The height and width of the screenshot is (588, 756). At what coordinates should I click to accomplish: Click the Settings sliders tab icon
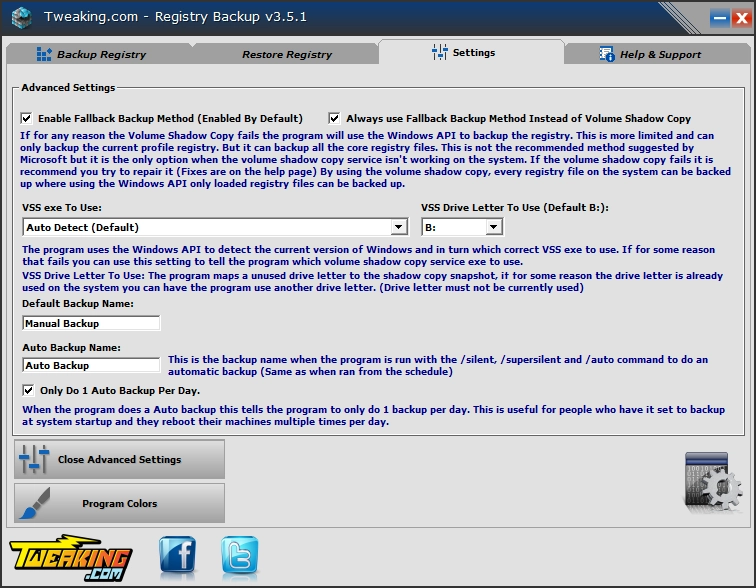439,52
